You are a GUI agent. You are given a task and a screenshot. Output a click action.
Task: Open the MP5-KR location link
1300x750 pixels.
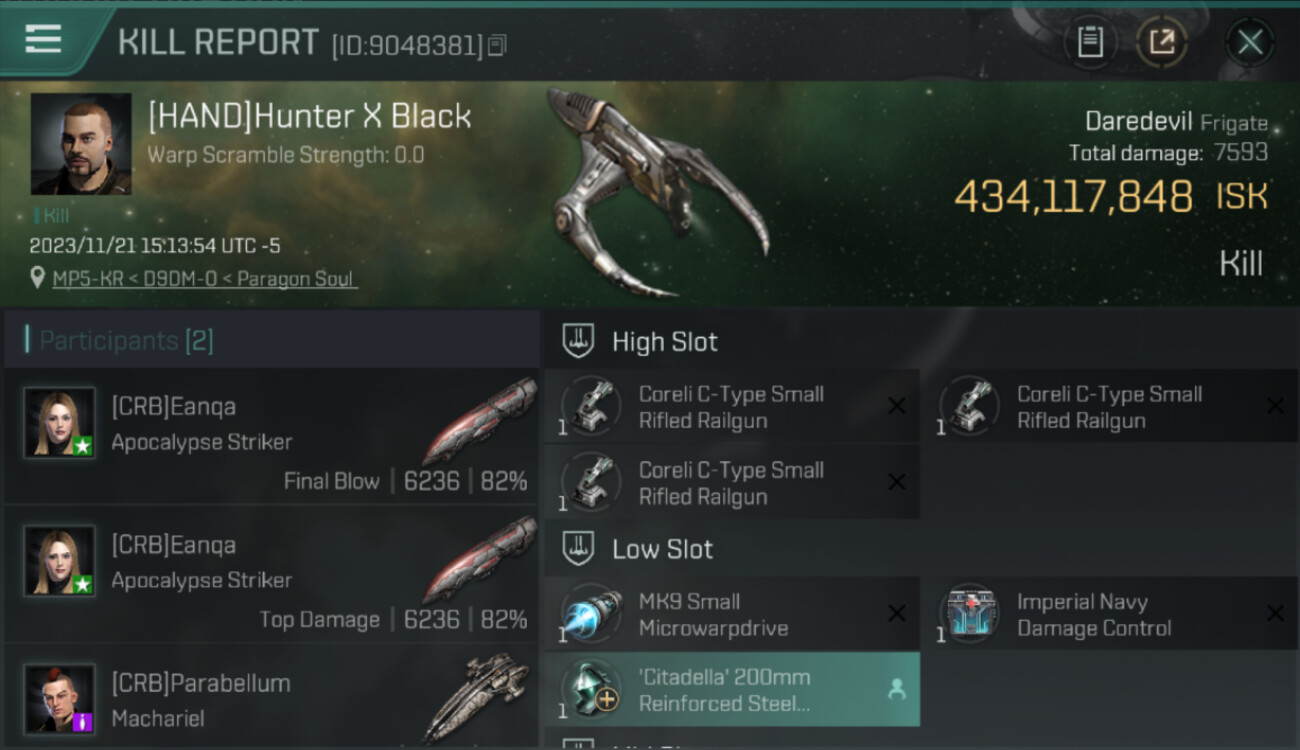click(x=204, y=278)
